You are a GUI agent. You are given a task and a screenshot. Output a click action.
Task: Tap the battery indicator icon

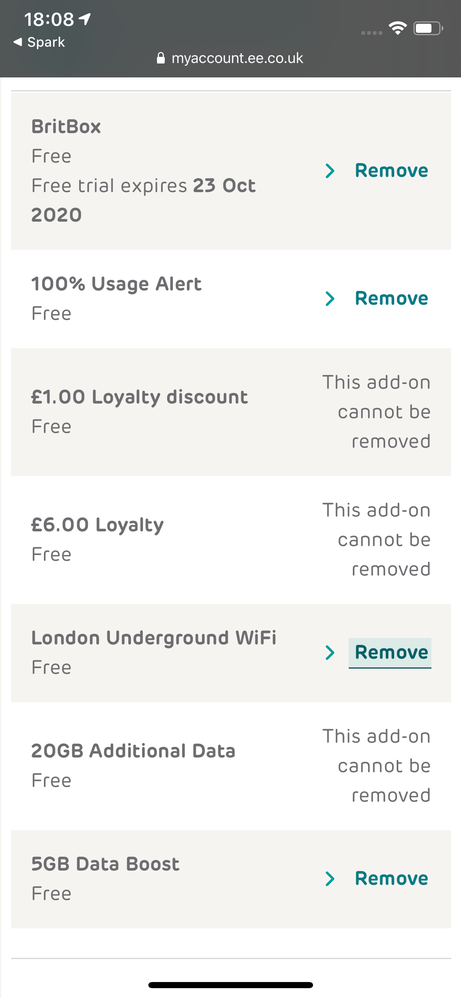coord(429,28)
